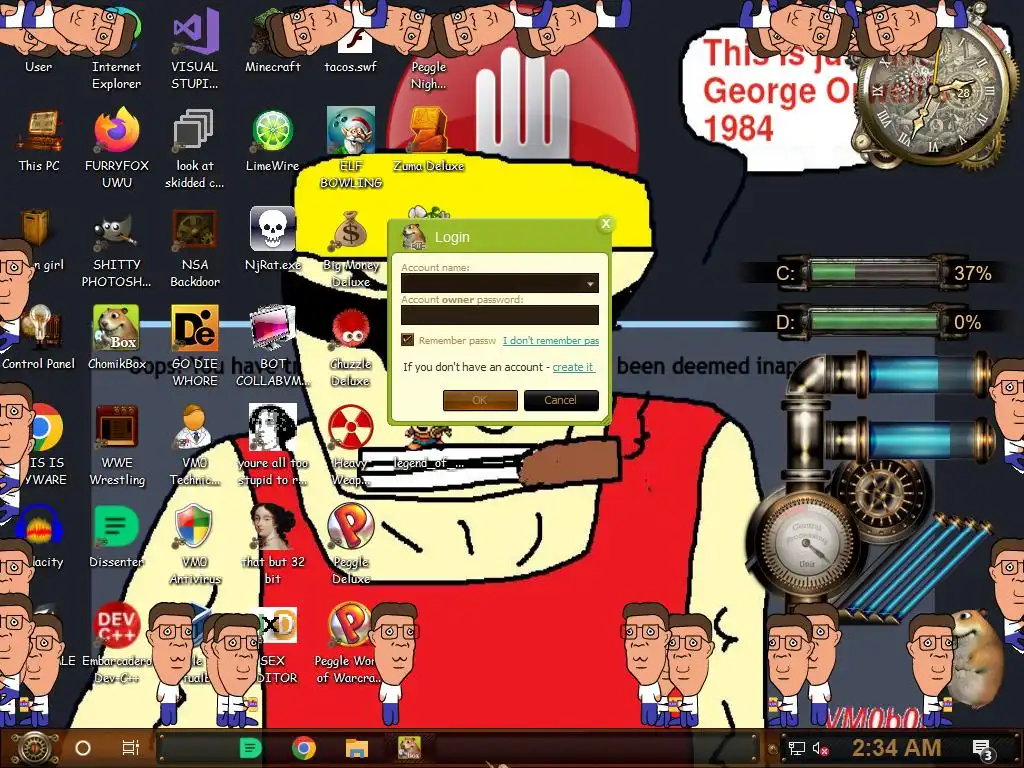Open Task View on the taskbar
The height and width of the screenshot is (768, 1024).
pos(131,748)
